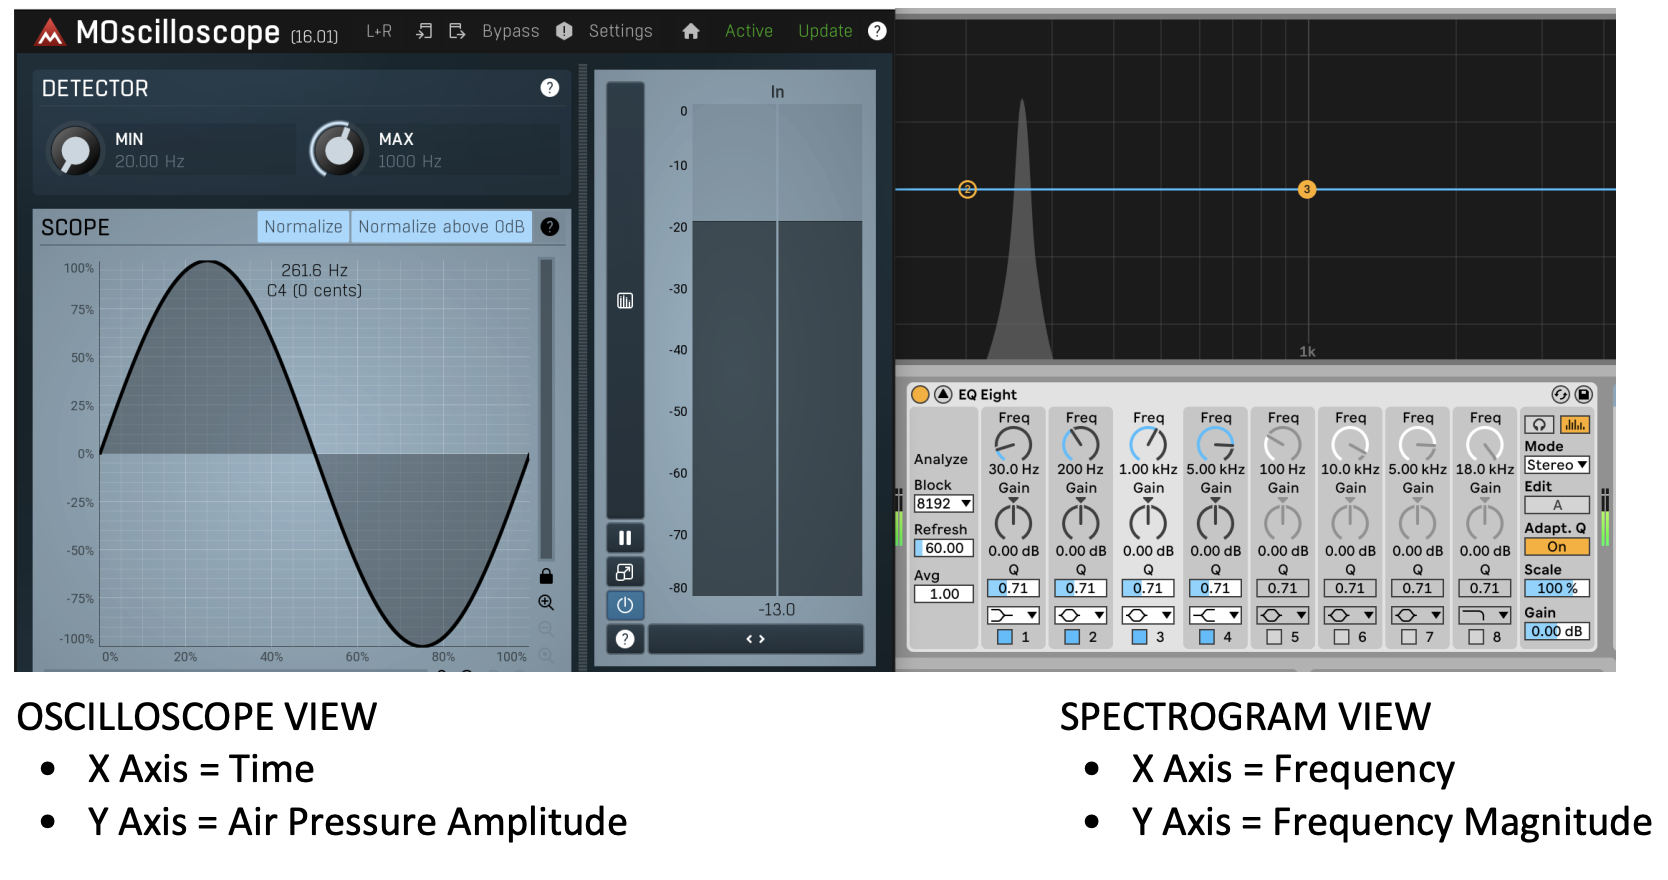Enable EQ band 5 checkbox
Image resolution: width=1668 pixels, height=880 pixels.
pos(1274,637)
